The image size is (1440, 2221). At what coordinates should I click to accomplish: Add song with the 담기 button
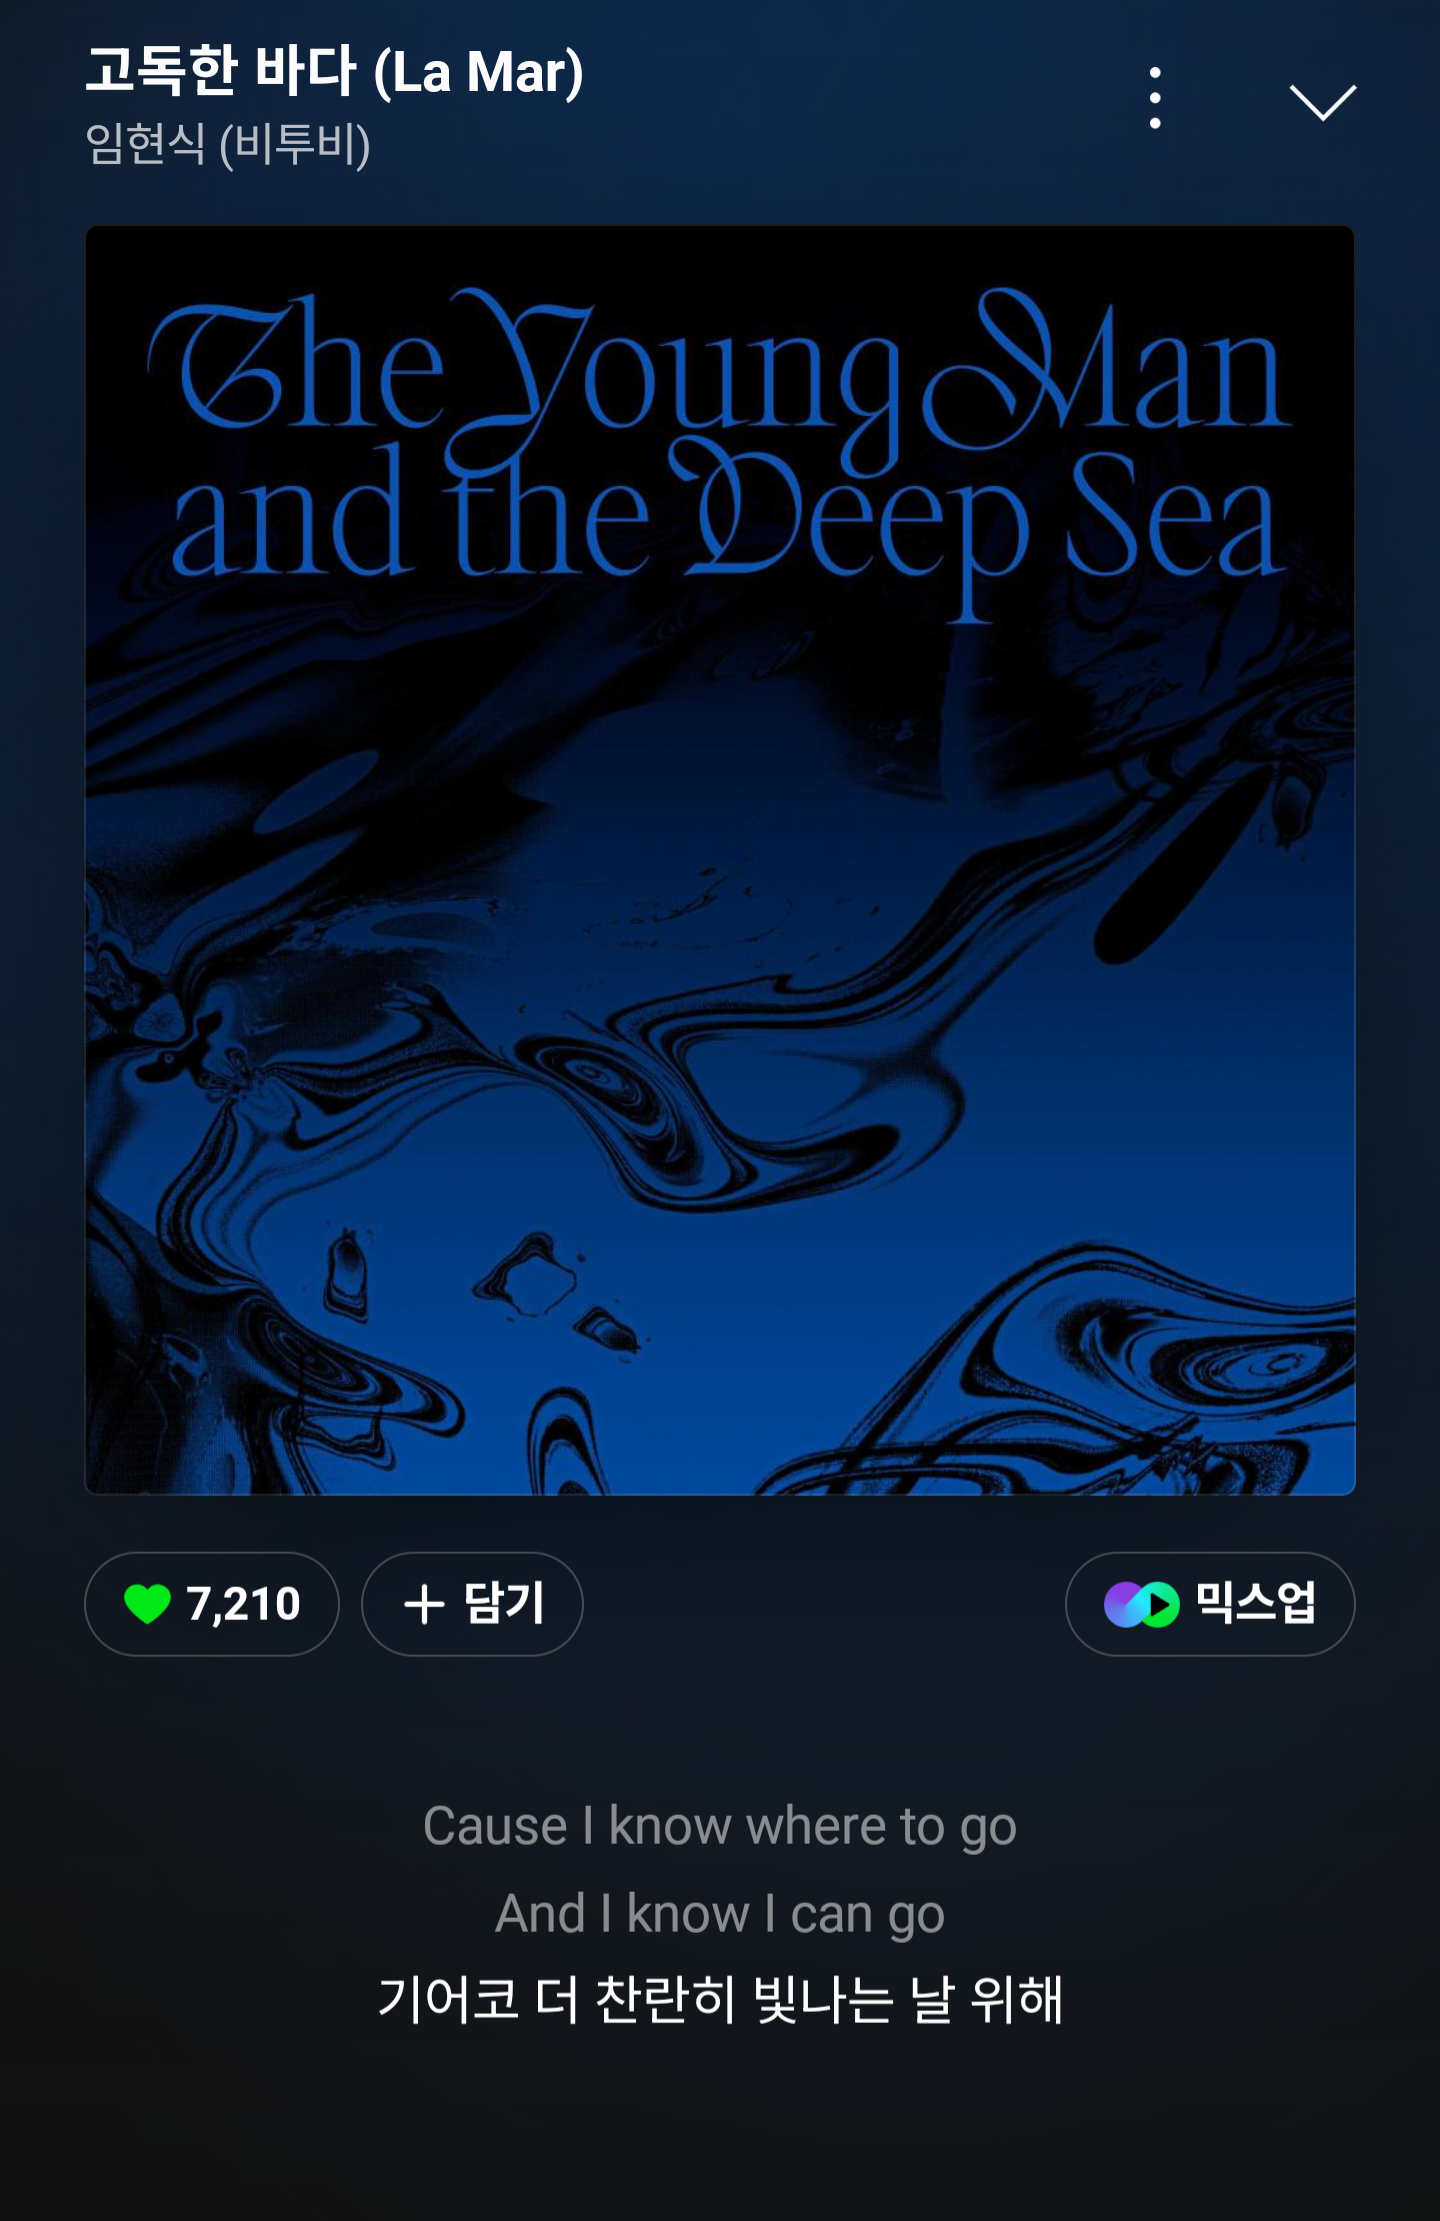click(472, 1604)
